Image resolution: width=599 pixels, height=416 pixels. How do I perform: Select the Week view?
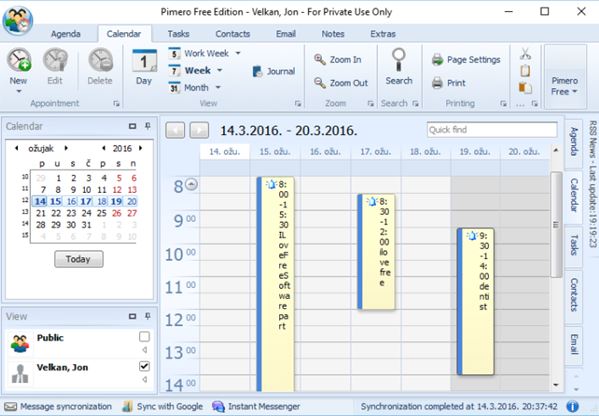coord(191,70)
